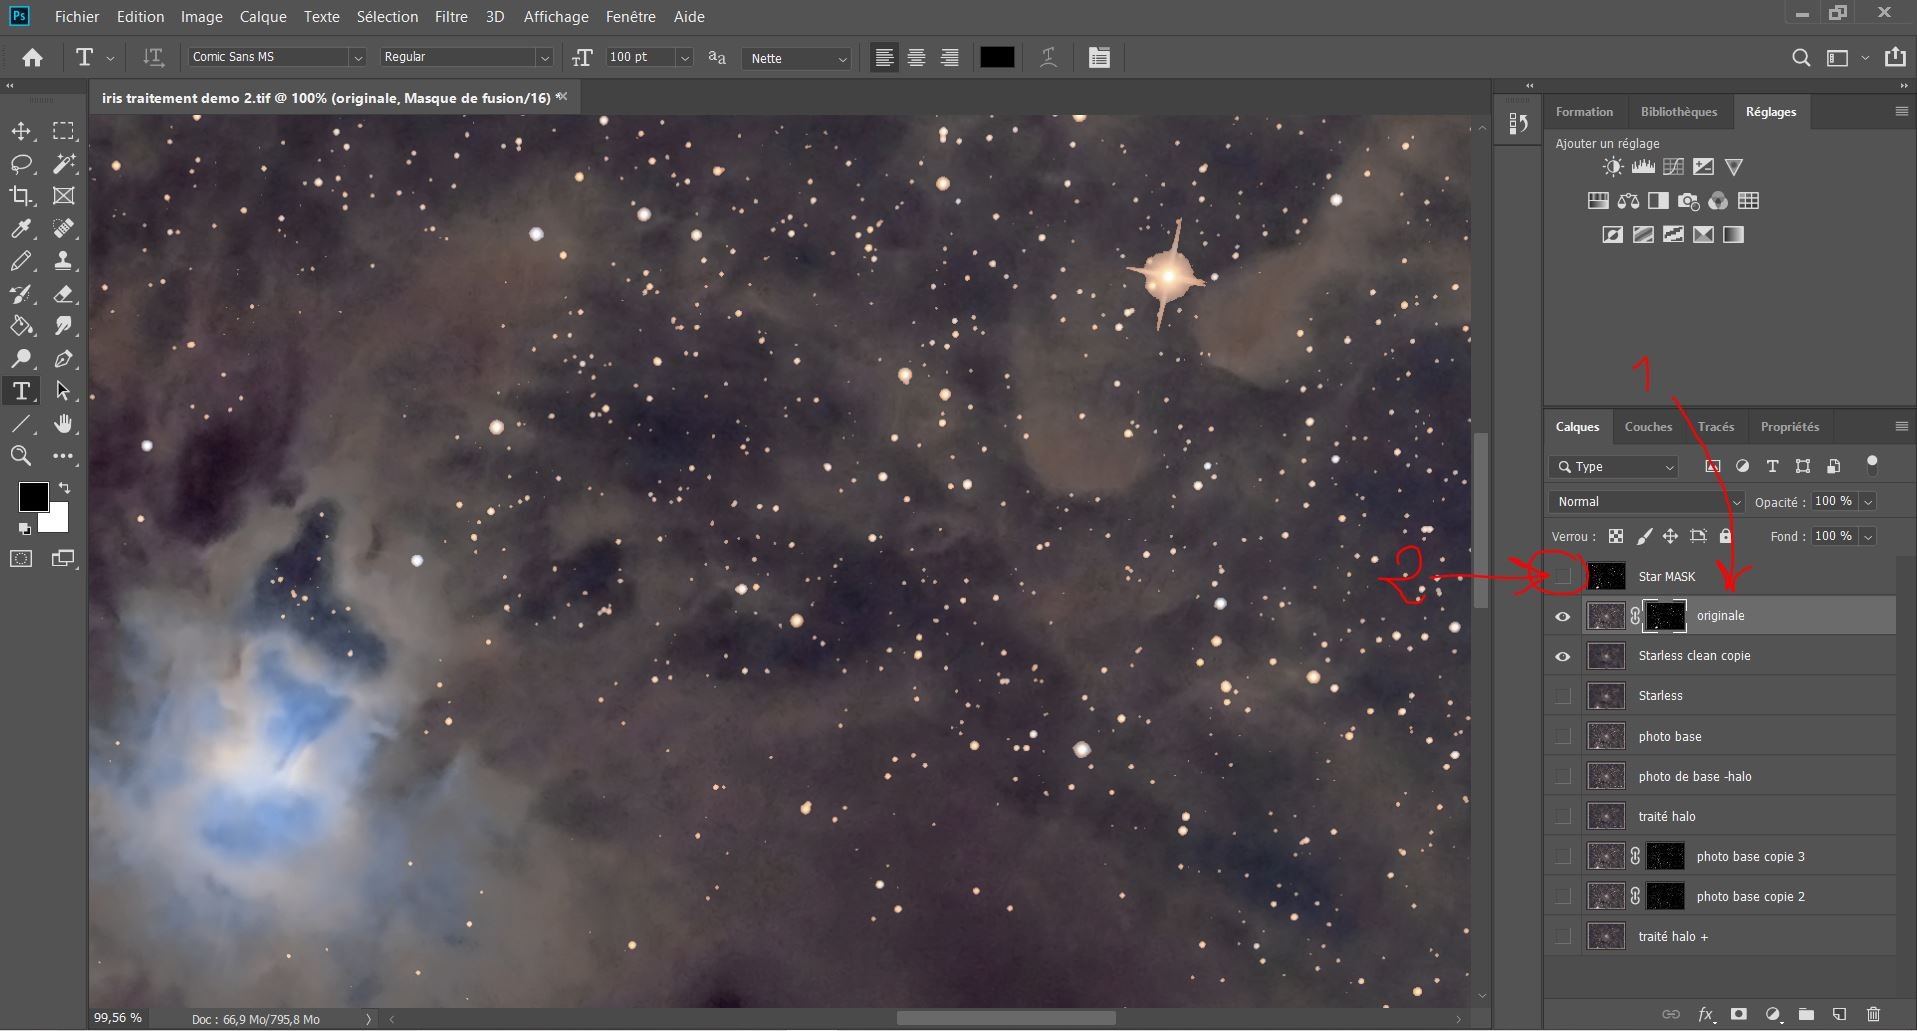
Task: Open the Normal blend mode dropdown
Action: [1646, 502]
